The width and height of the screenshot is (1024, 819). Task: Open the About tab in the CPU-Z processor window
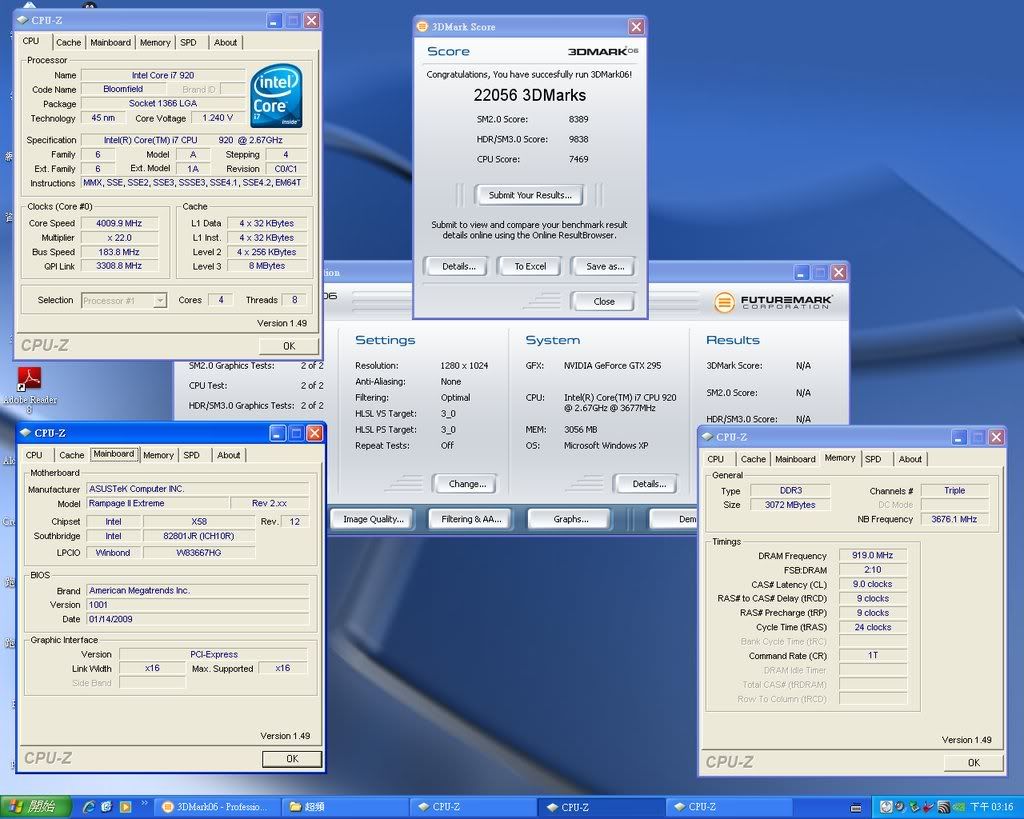coord(225,42)
